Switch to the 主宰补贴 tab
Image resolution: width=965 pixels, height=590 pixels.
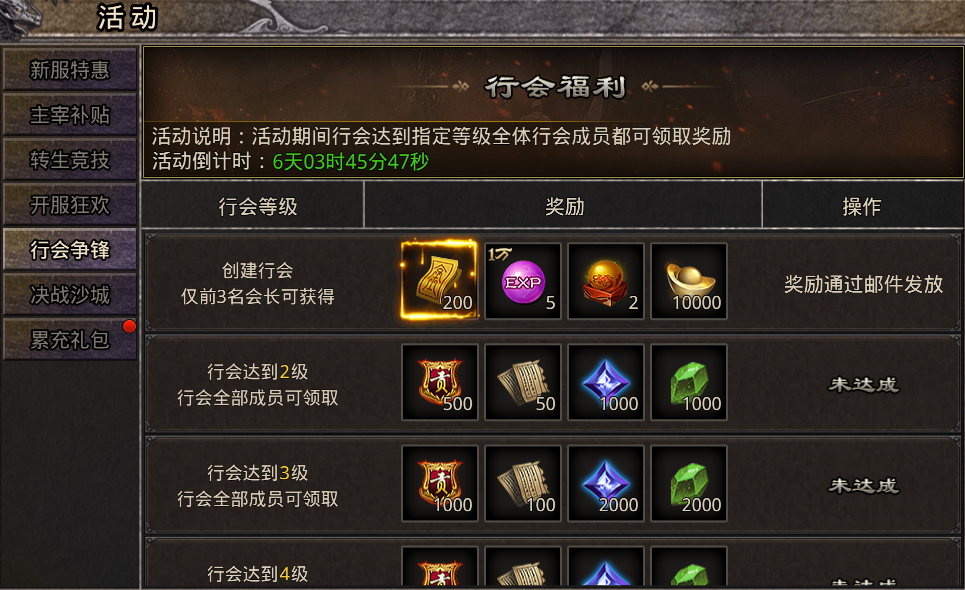[x=70, y=114]
